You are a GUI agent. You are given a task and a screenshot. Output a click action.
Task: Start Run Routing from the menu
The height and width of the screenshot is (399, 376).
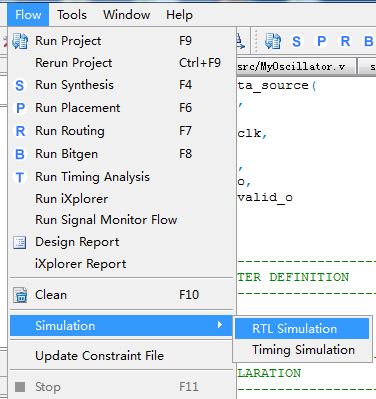(x=122, y=131)
